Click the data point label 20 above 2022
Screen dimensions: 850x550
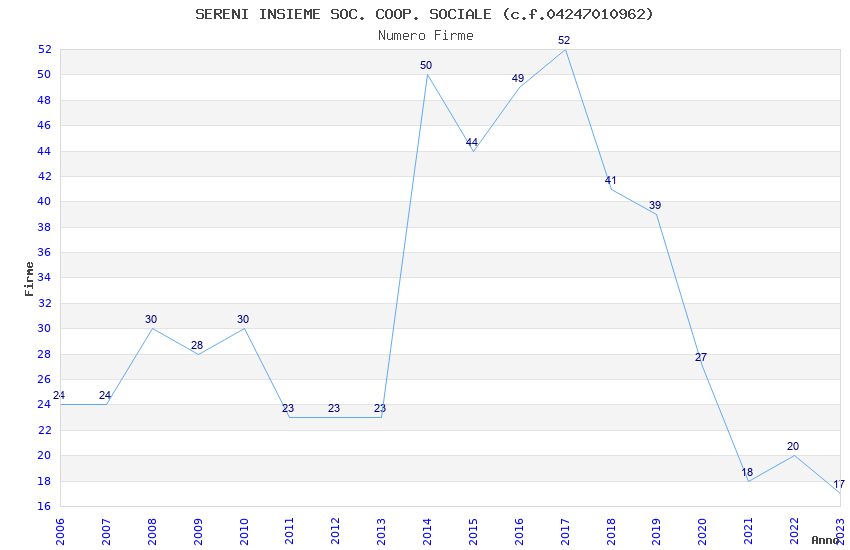click(793, 447)
